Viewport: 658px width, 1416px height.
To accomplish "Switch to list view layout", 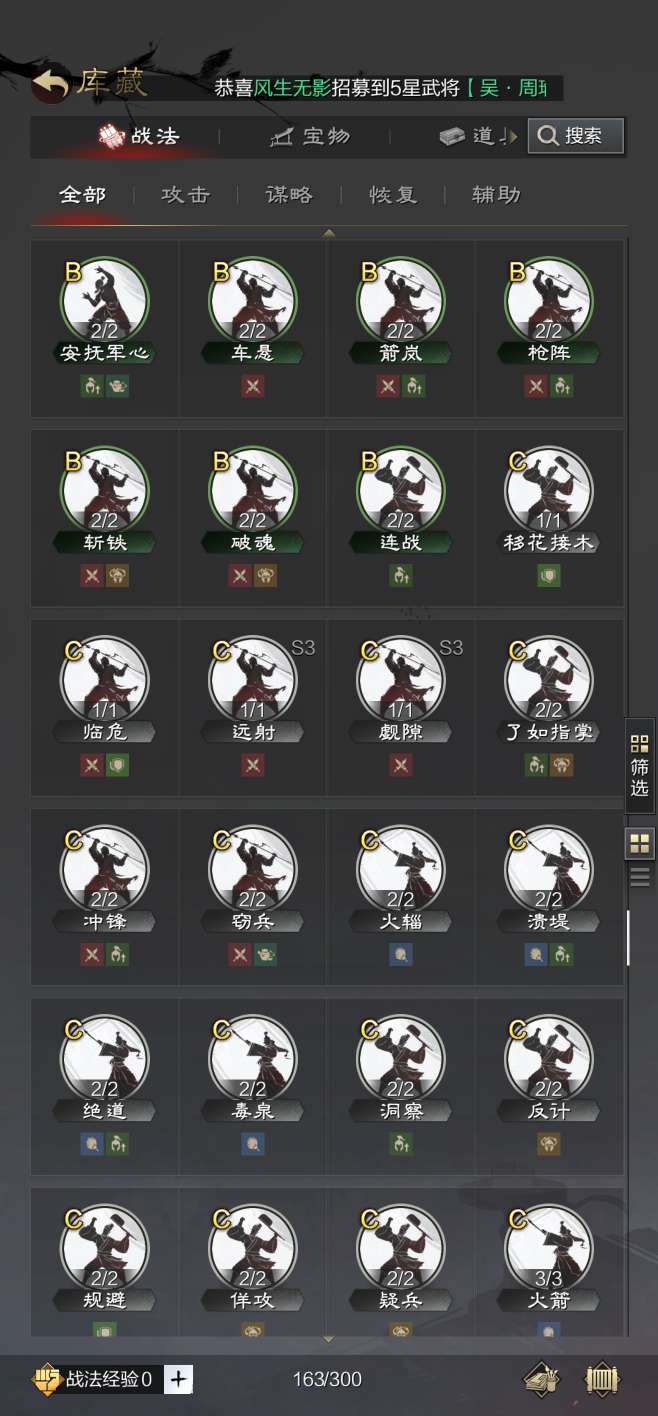I will click(639, 877).
